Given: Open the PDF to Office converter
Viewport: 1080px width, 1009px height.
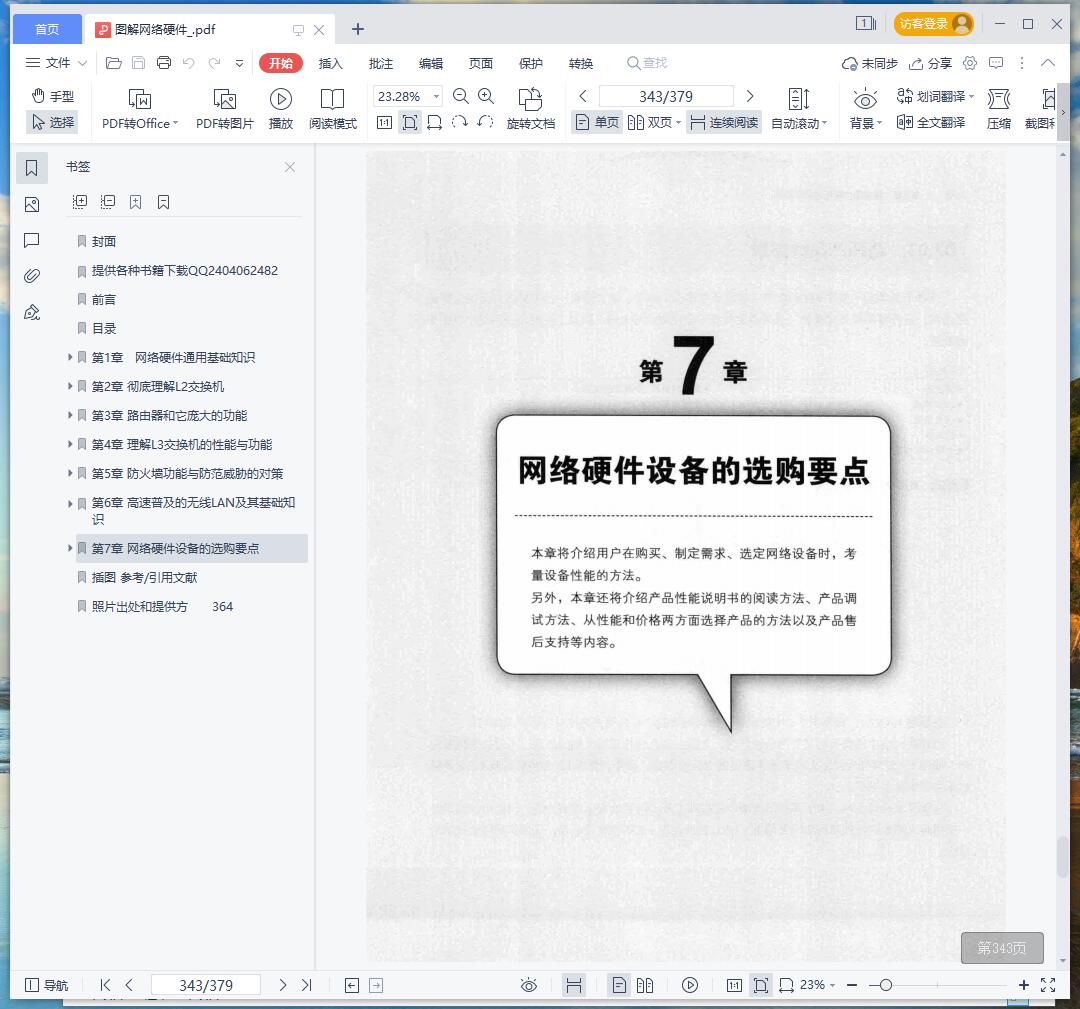Looking at the screenshot, I should pos(140,109).
